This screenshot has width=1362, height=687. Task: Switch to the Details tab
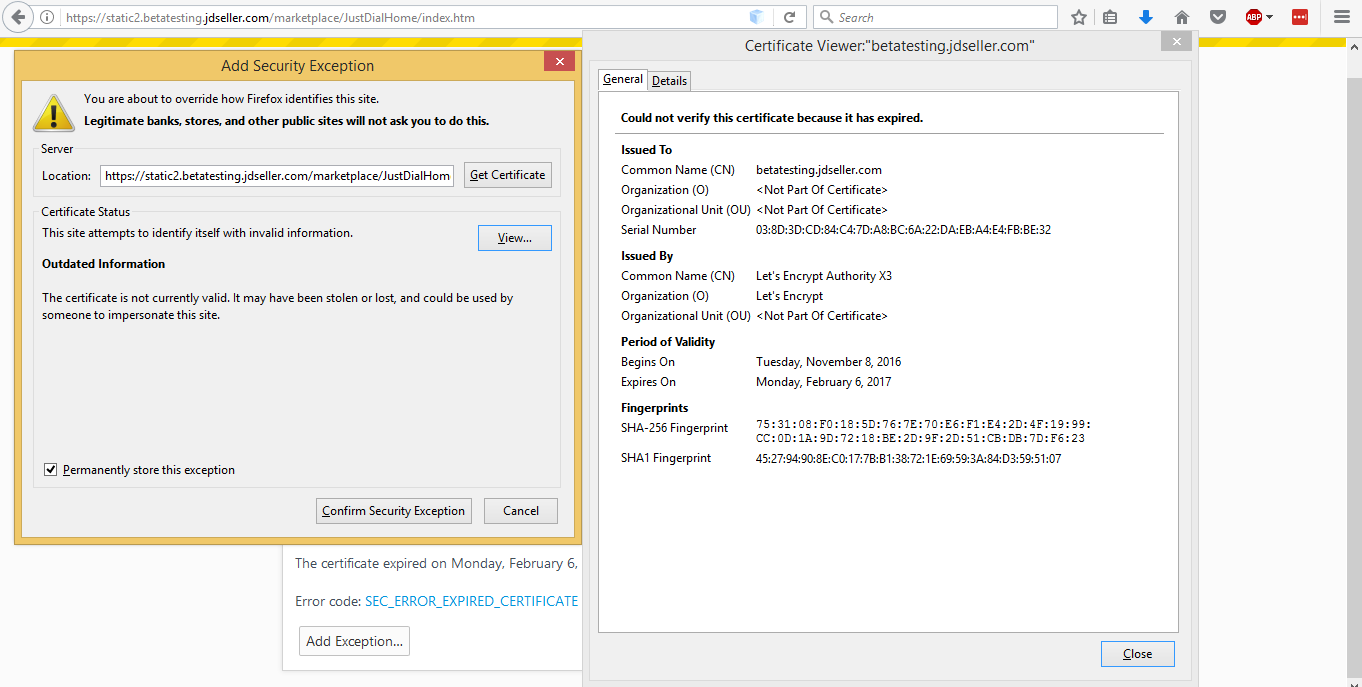(669, 80)
